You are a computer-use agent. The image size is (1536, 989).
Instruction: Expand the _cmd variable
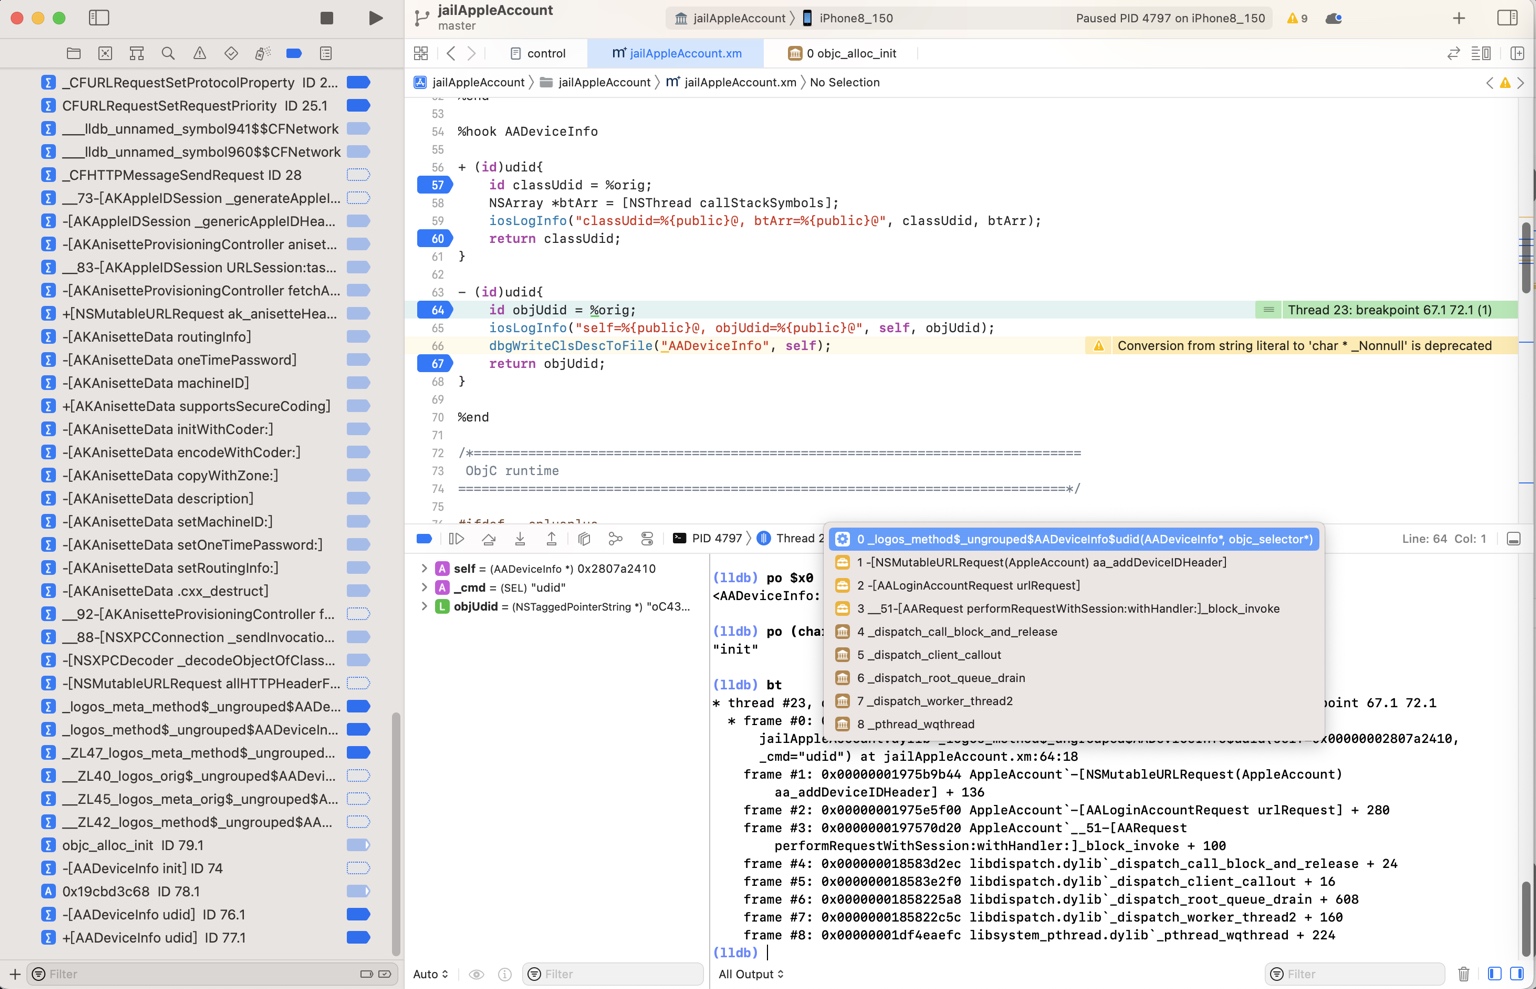424,587
